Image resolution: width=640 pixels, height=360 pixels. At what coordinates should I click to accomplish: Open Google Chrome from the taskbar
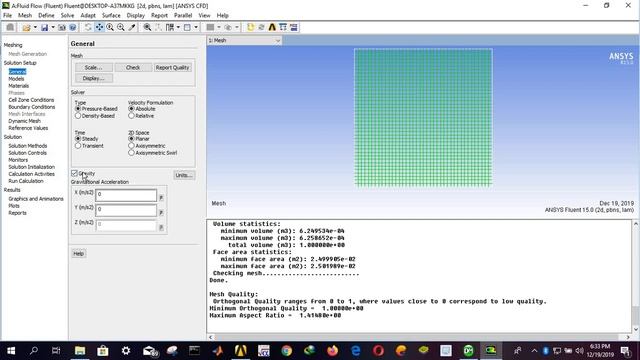[x=287, y=350]
